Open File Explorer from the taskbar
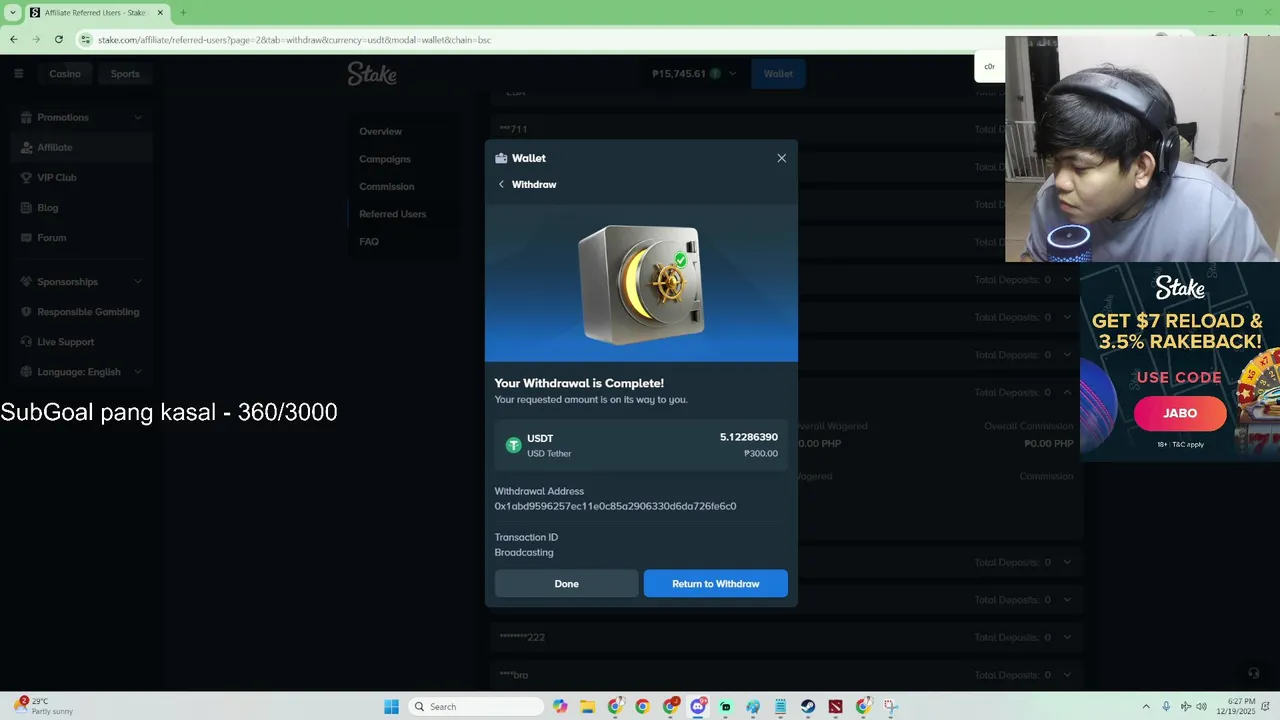This screenshot has height=720, width=1280. point(587,706)
